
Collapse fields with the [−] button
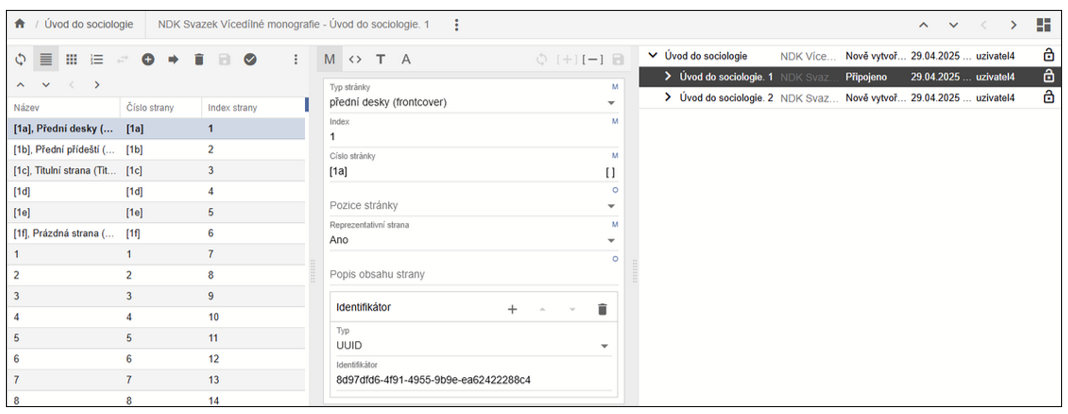pyautogui.click(x=593, y=60)
